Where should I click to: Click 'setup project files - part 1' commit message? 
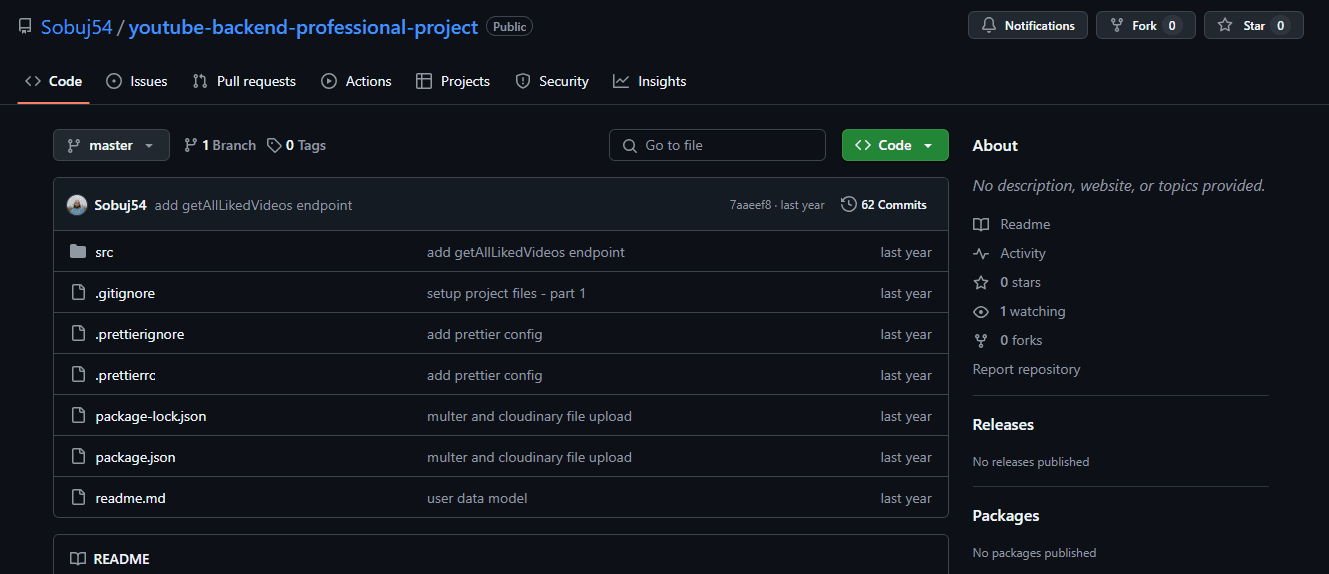(x=506, y=293)
